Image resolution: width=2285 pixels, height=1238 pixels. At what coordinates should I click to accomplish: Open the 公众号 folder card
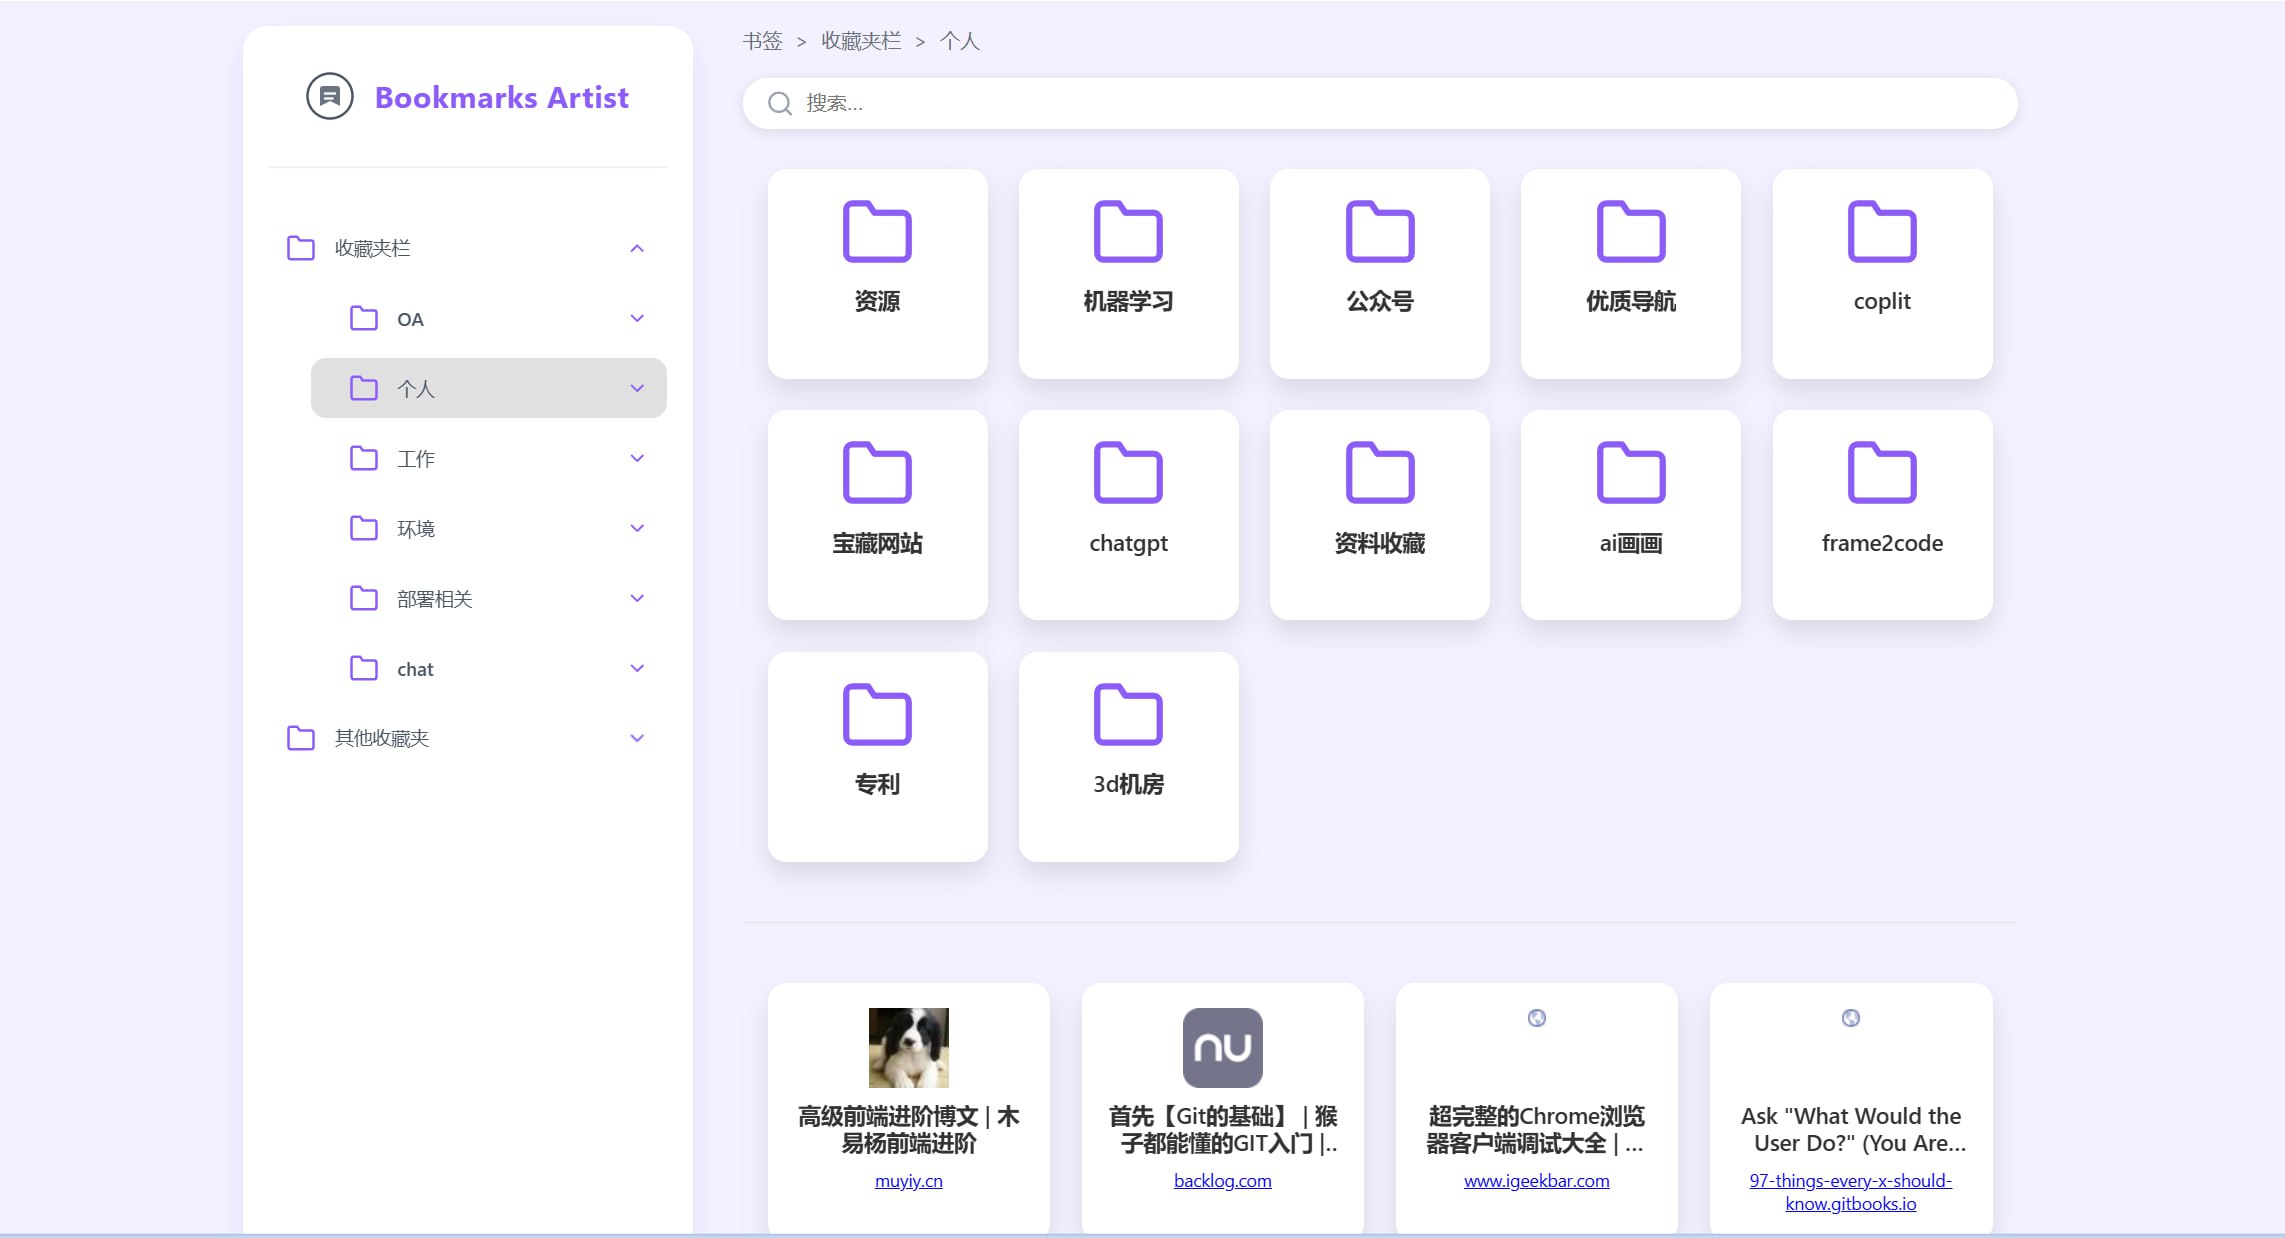tap(1379, 273)
